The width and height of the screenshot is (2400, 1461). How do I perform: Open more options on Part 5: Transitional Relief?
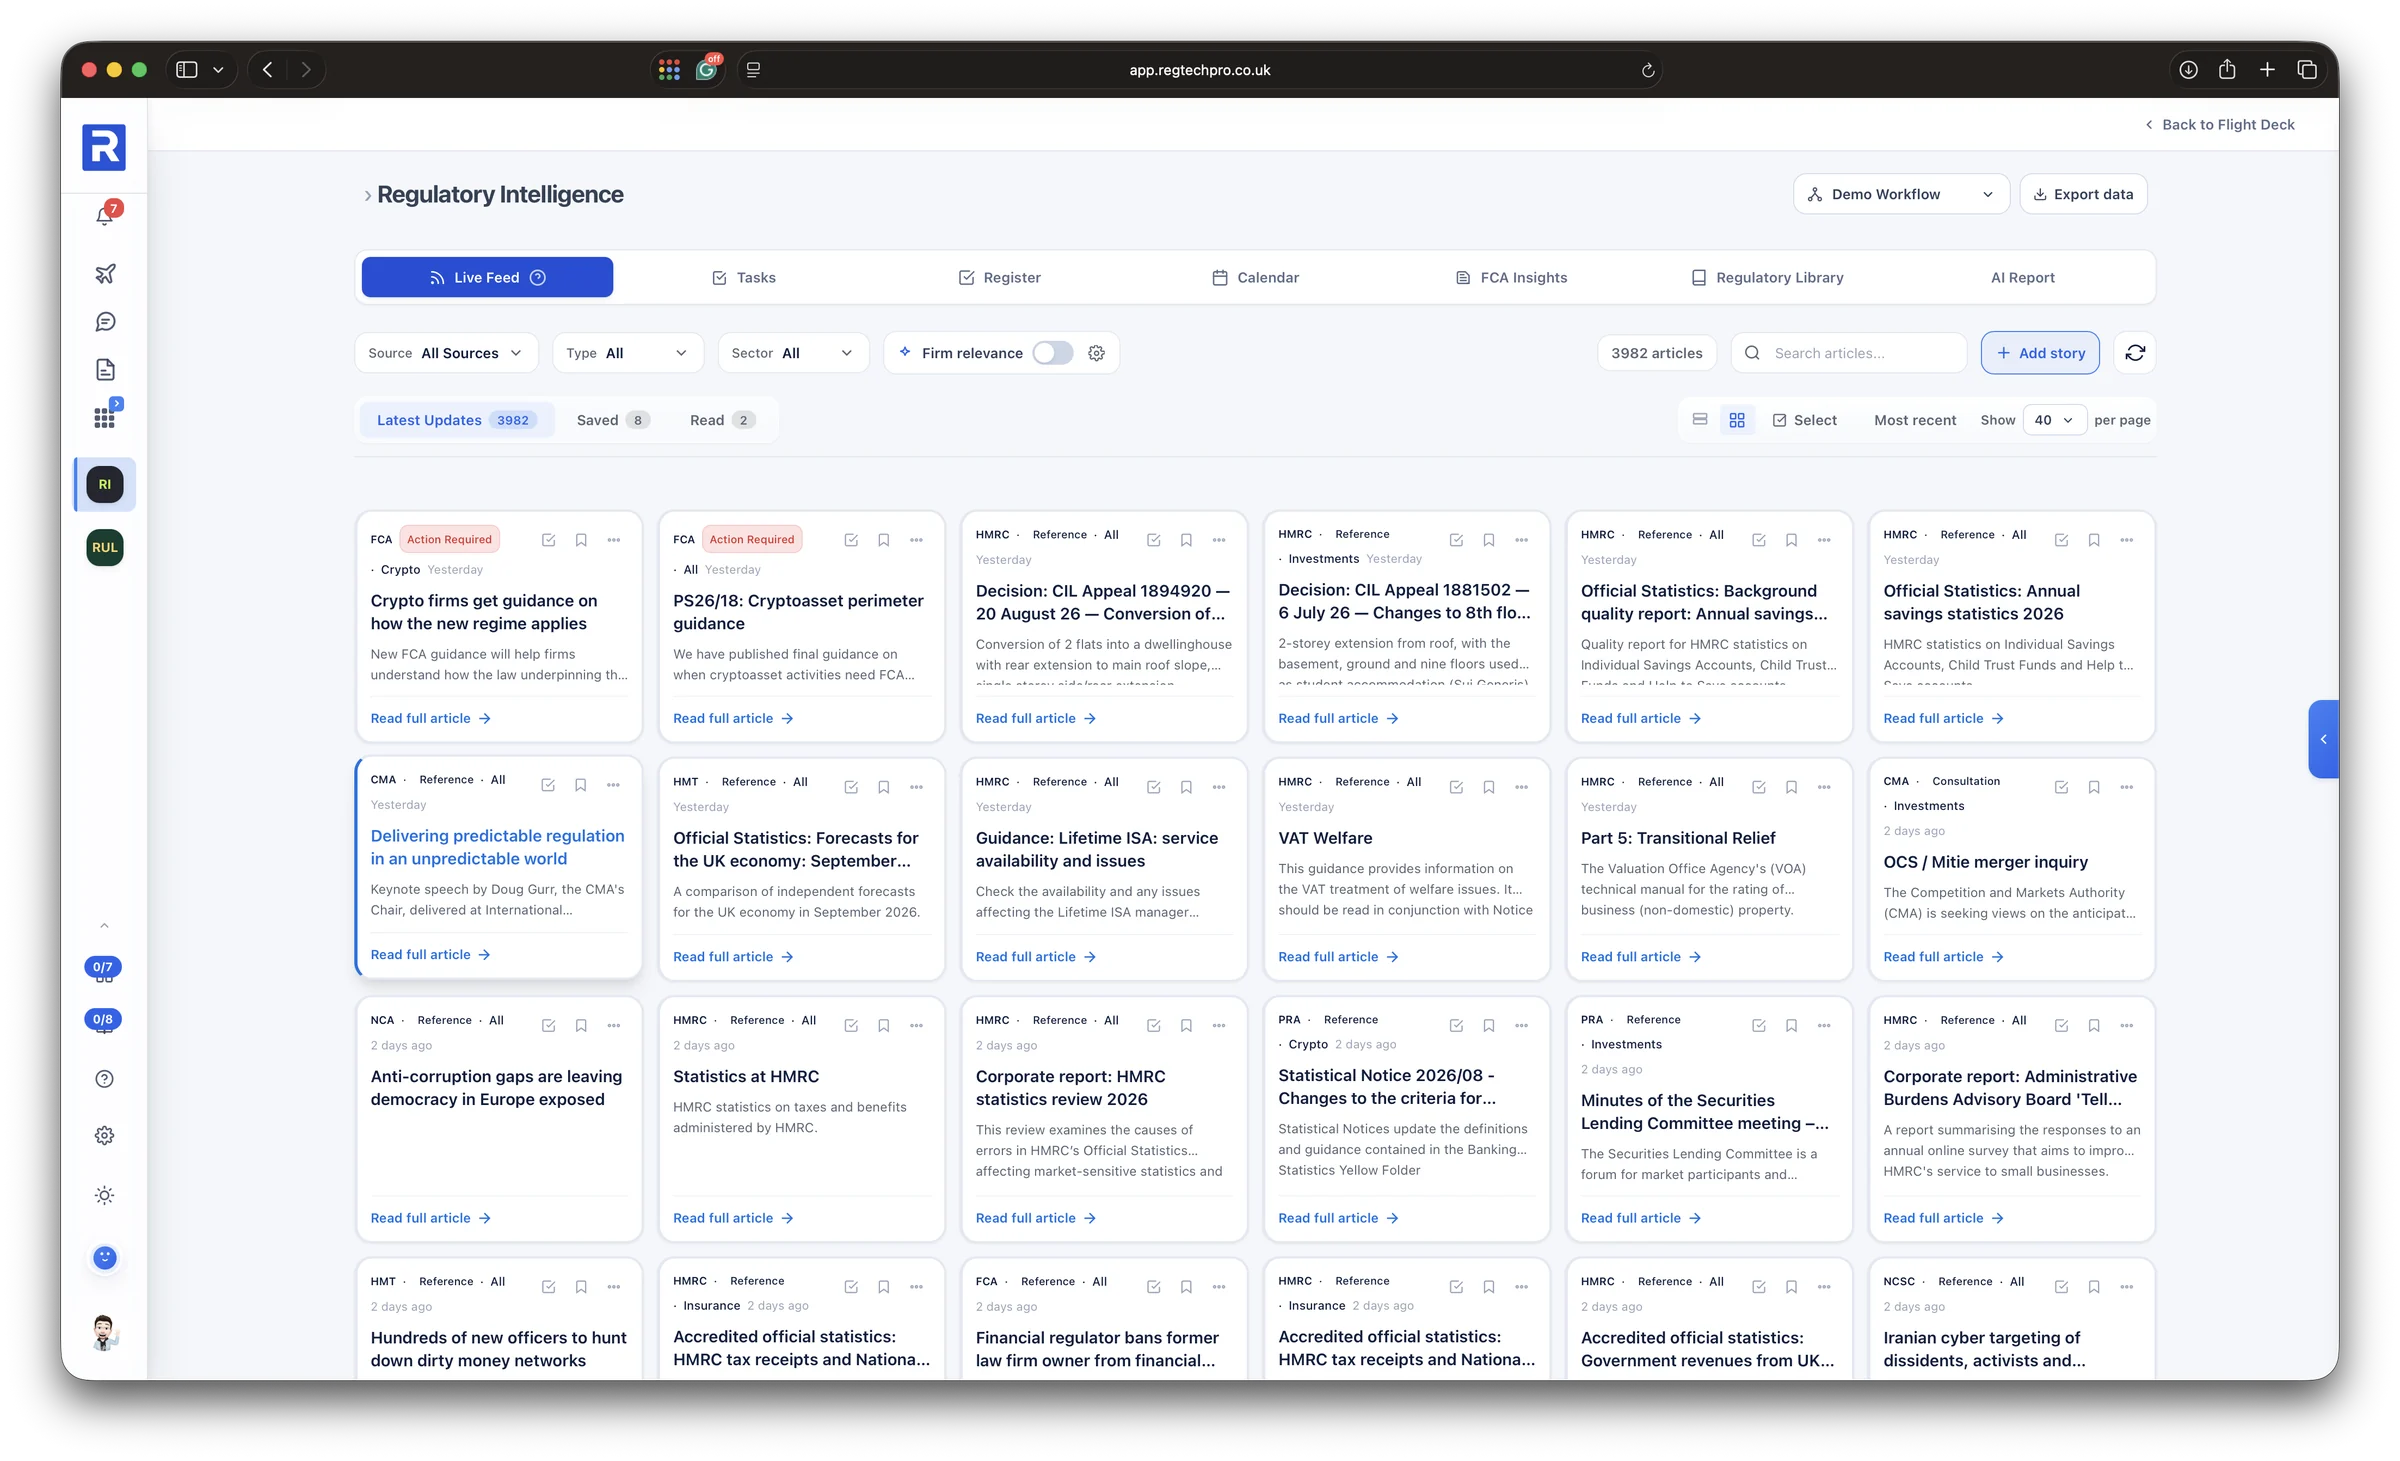1824,787
